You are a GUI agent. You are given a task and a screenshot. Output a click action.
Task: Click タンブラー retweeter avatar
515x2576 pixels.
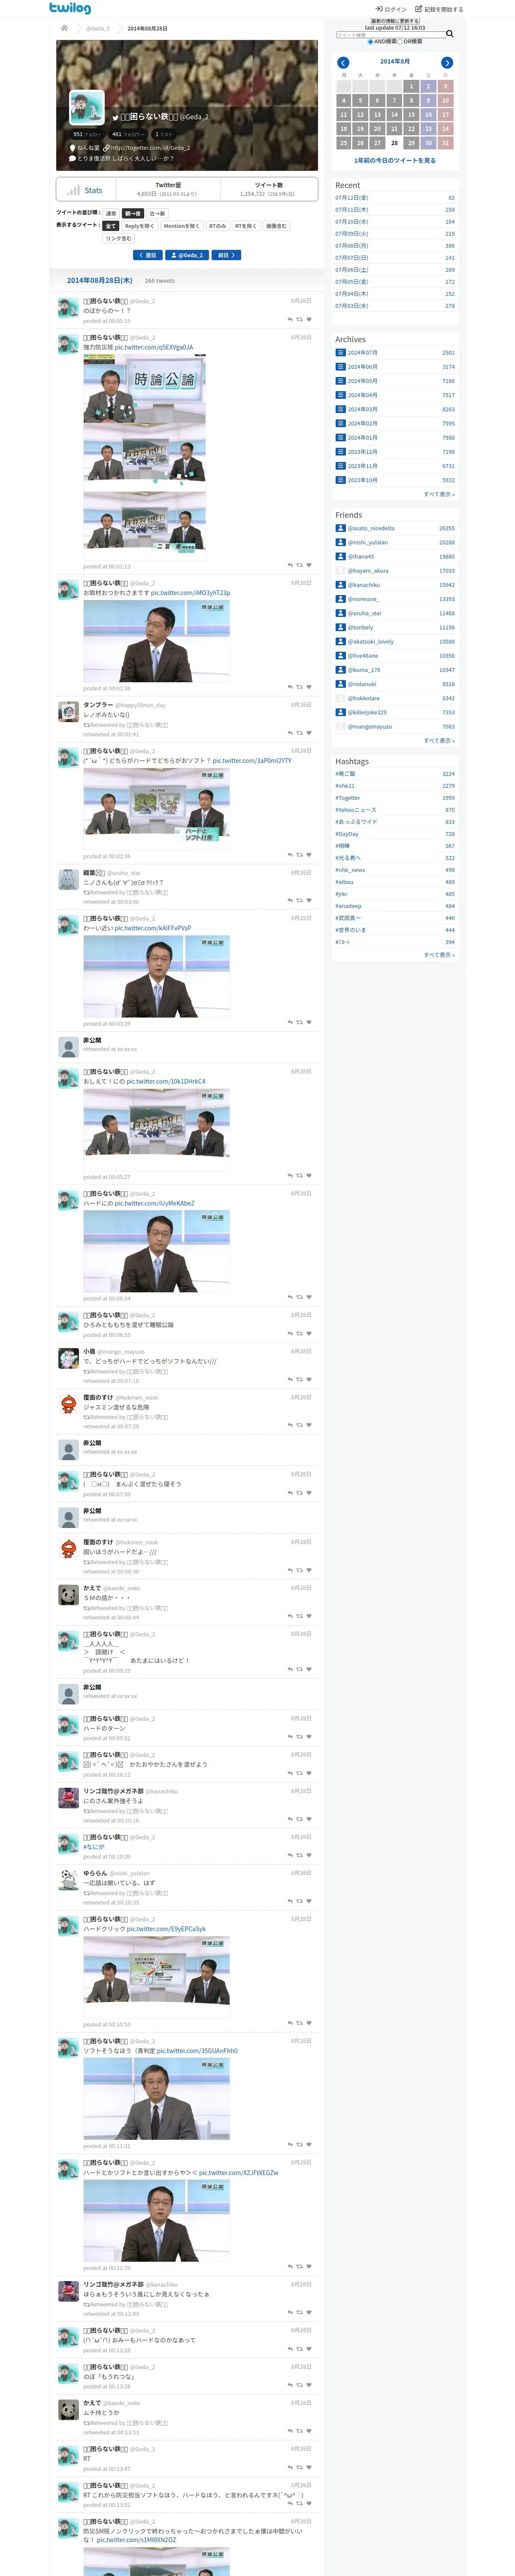[x=68, y=711]
